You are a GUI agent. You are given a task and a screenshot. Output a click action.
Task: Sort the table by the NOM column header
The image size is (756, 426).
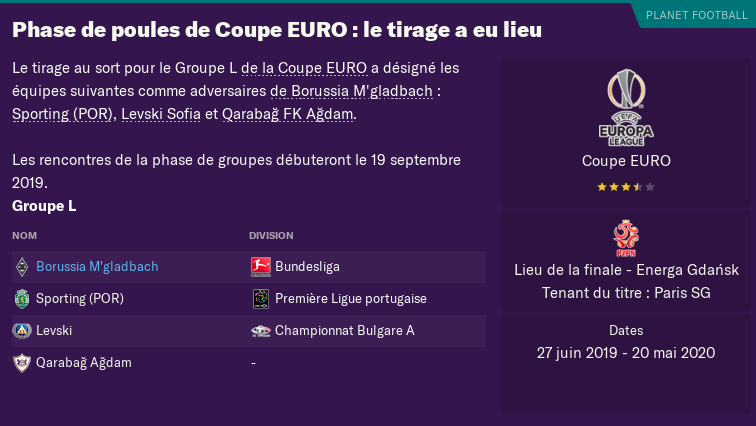(25, 236)
